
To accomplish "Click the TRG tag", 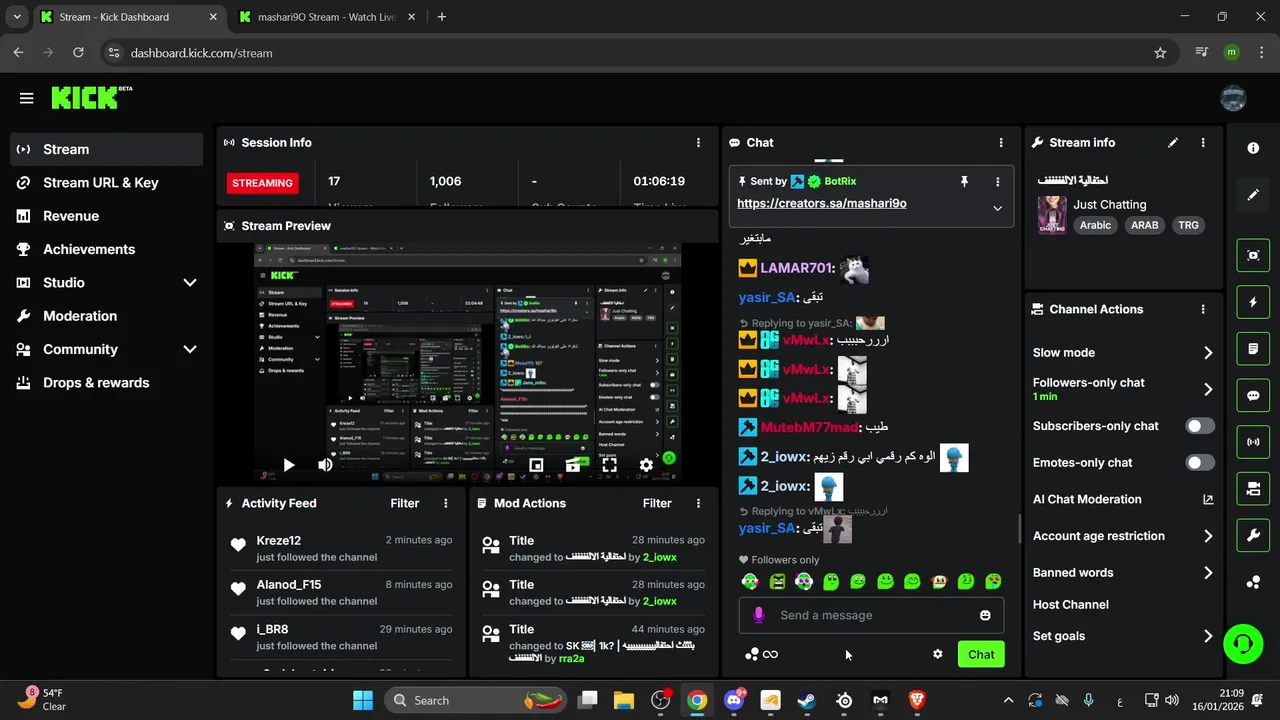I will point(1188,225).
